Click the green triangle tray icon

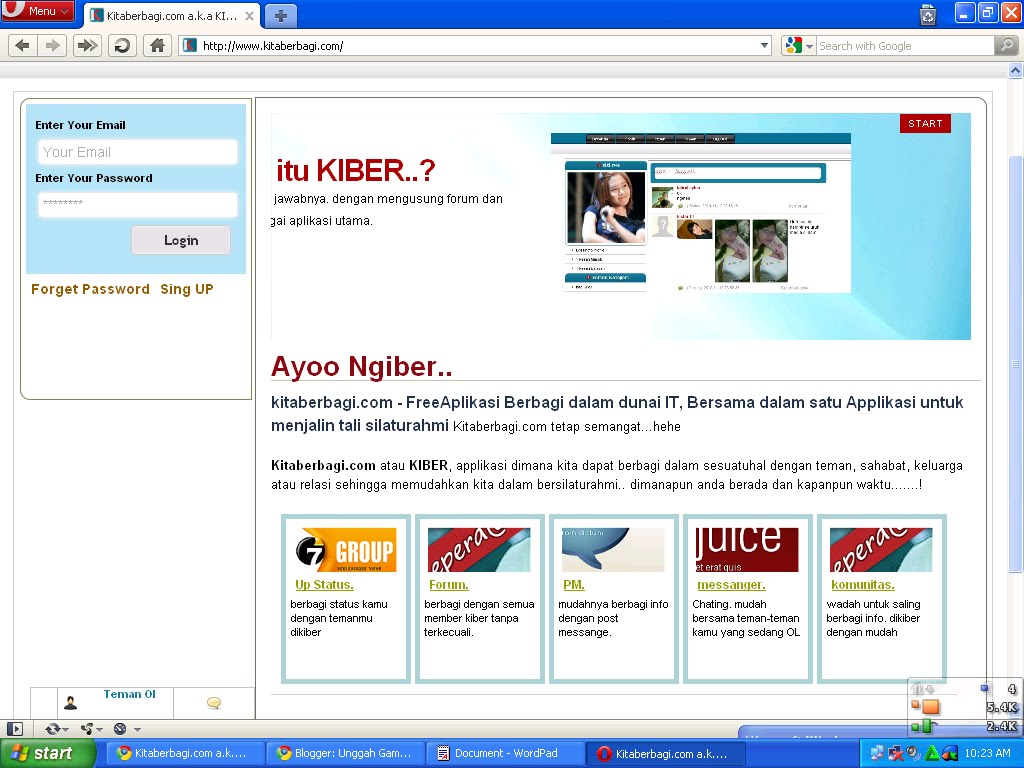pyautogui.click(x=931, y=753)
